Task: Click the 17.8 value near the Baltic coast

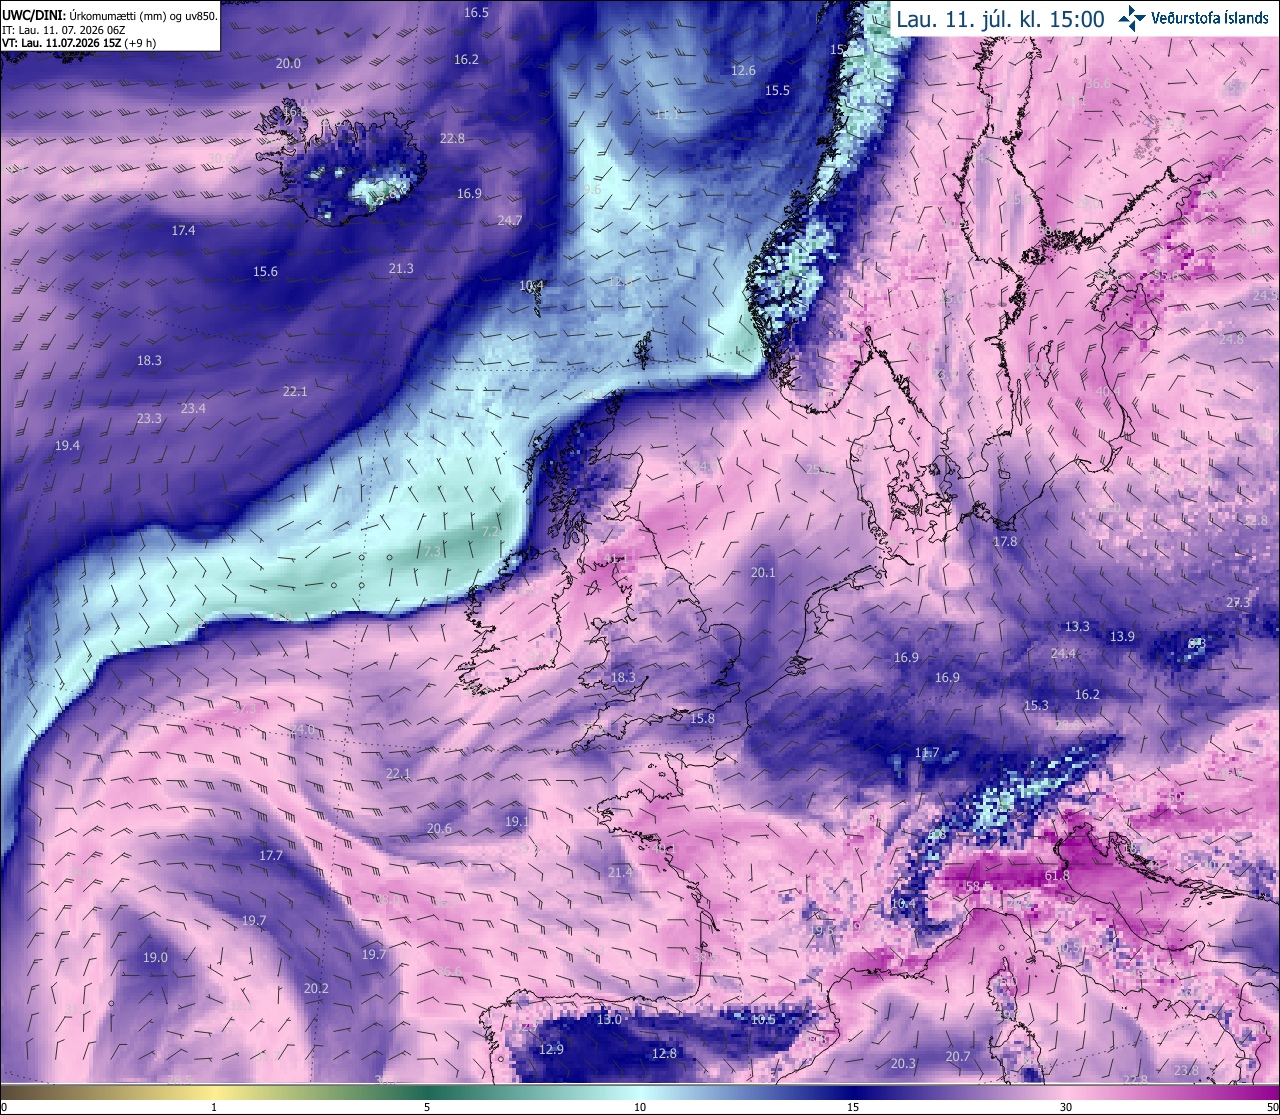Action: pos(1005,541)
